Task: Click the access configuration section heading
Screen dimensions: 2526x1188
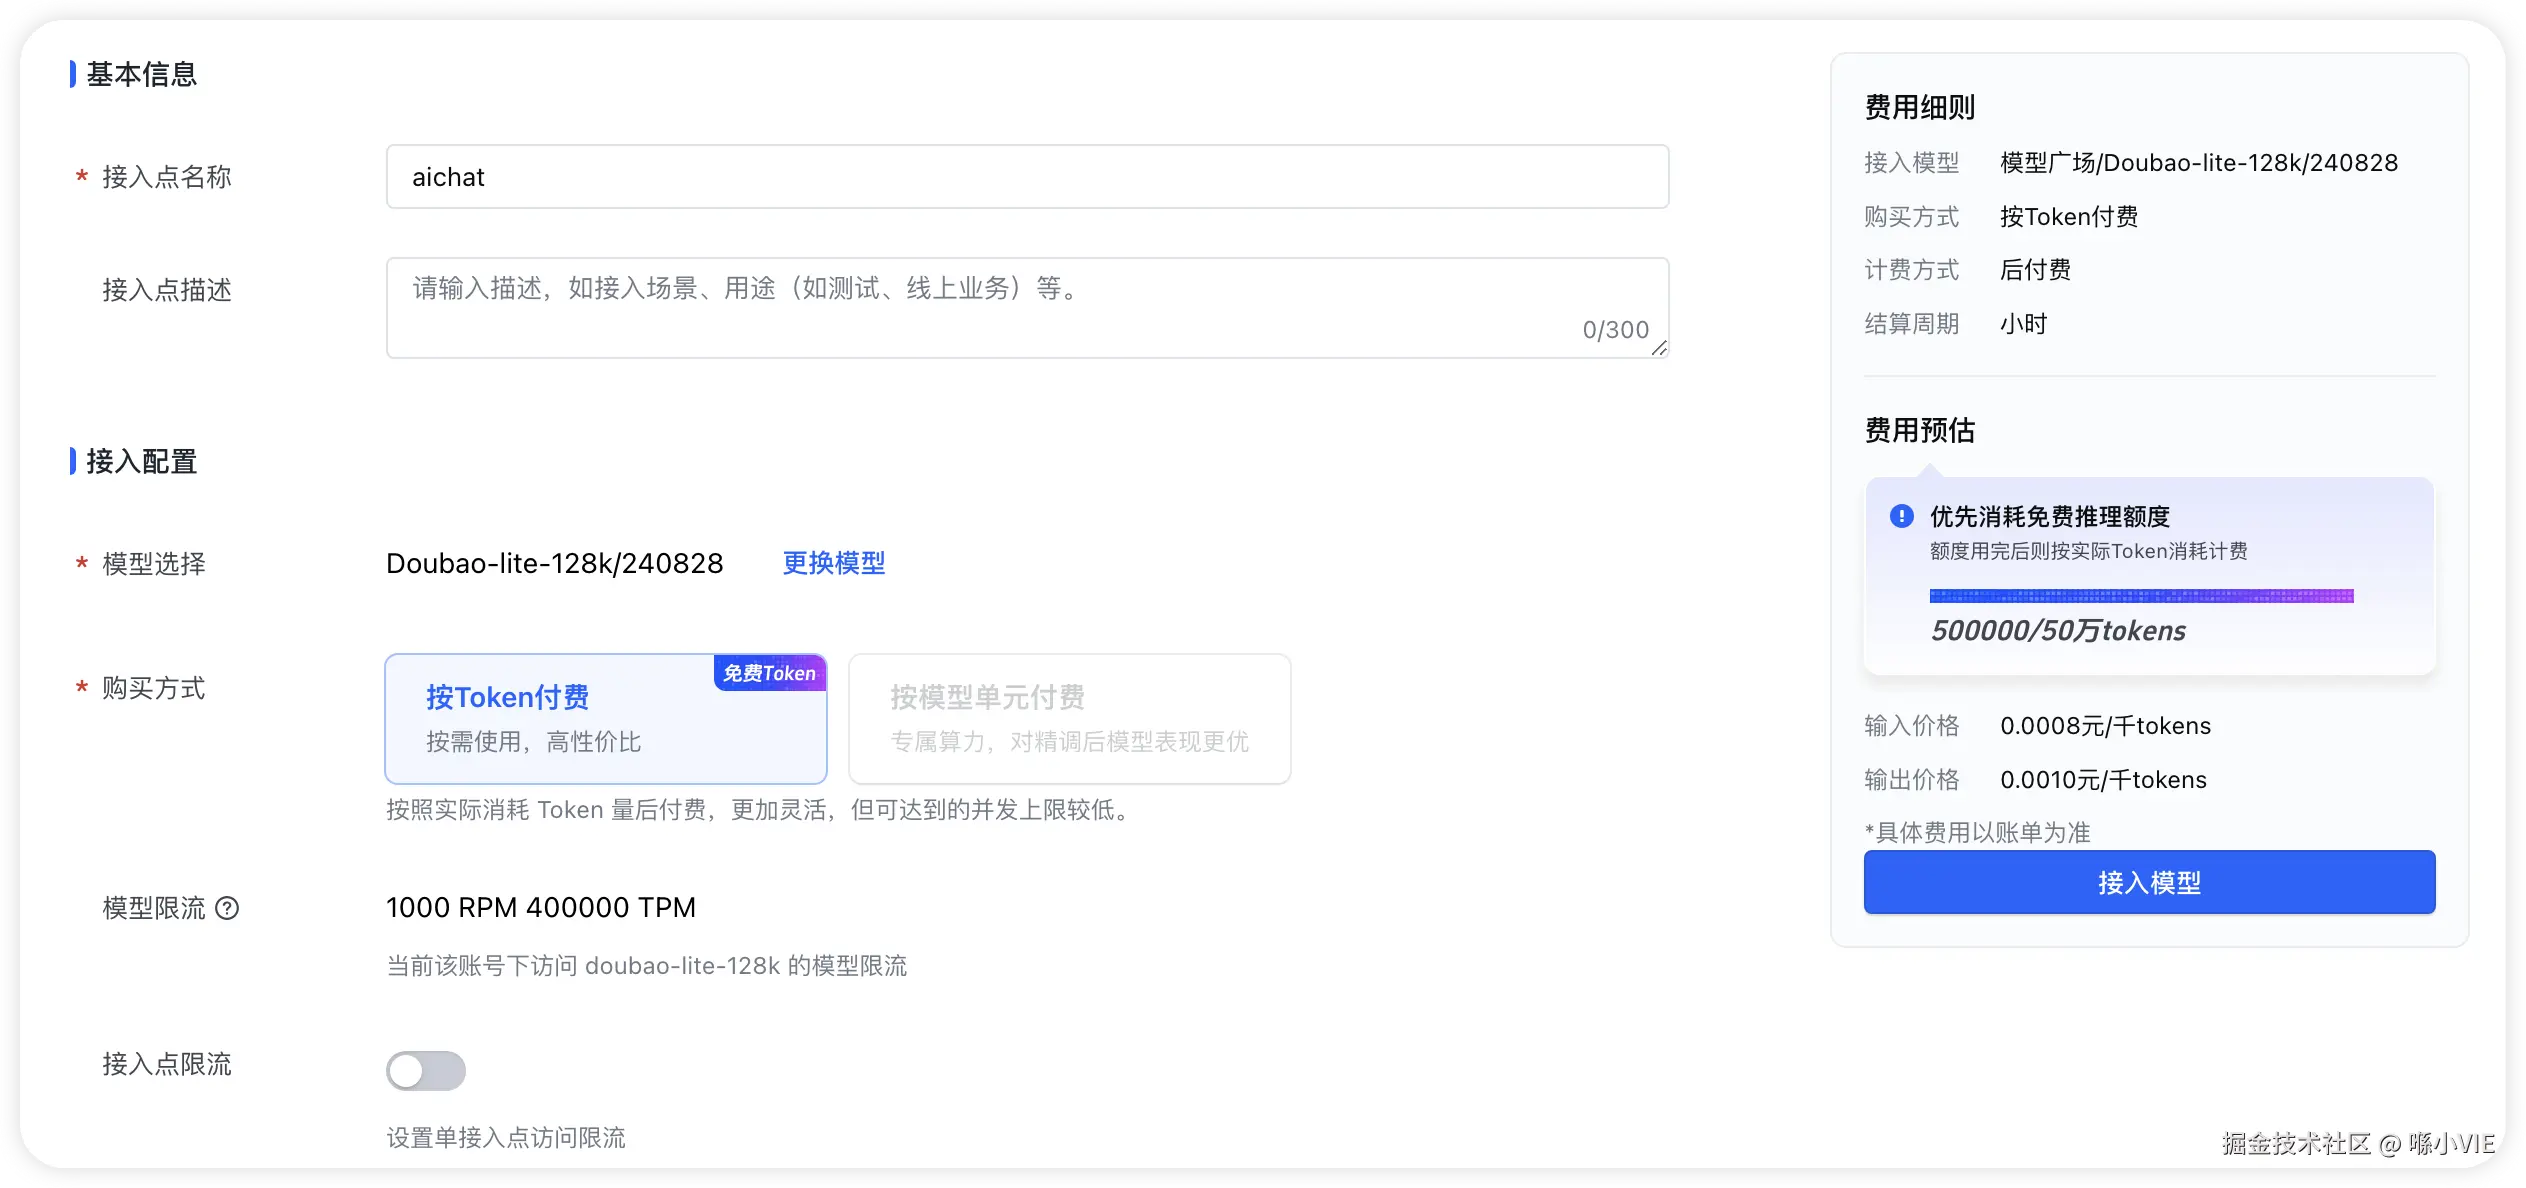Action: [x=141, y=461]
